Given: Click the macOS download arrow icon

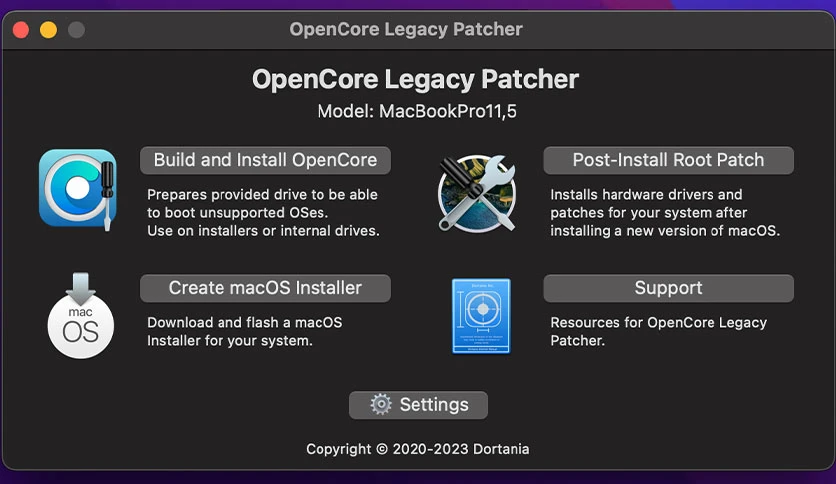Looking at the screenshot, I should tap(81, 315).
